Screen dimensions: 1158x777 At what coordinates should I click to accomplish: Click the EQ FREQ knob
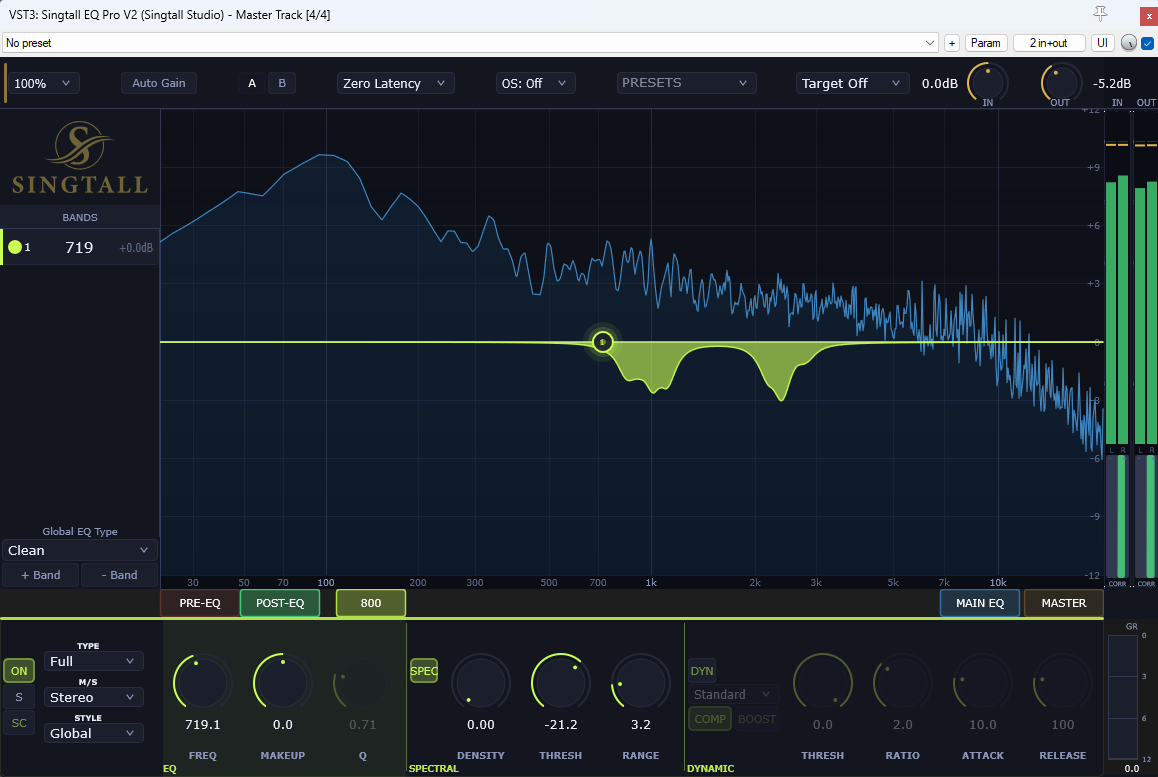click(x=202, y=682)
